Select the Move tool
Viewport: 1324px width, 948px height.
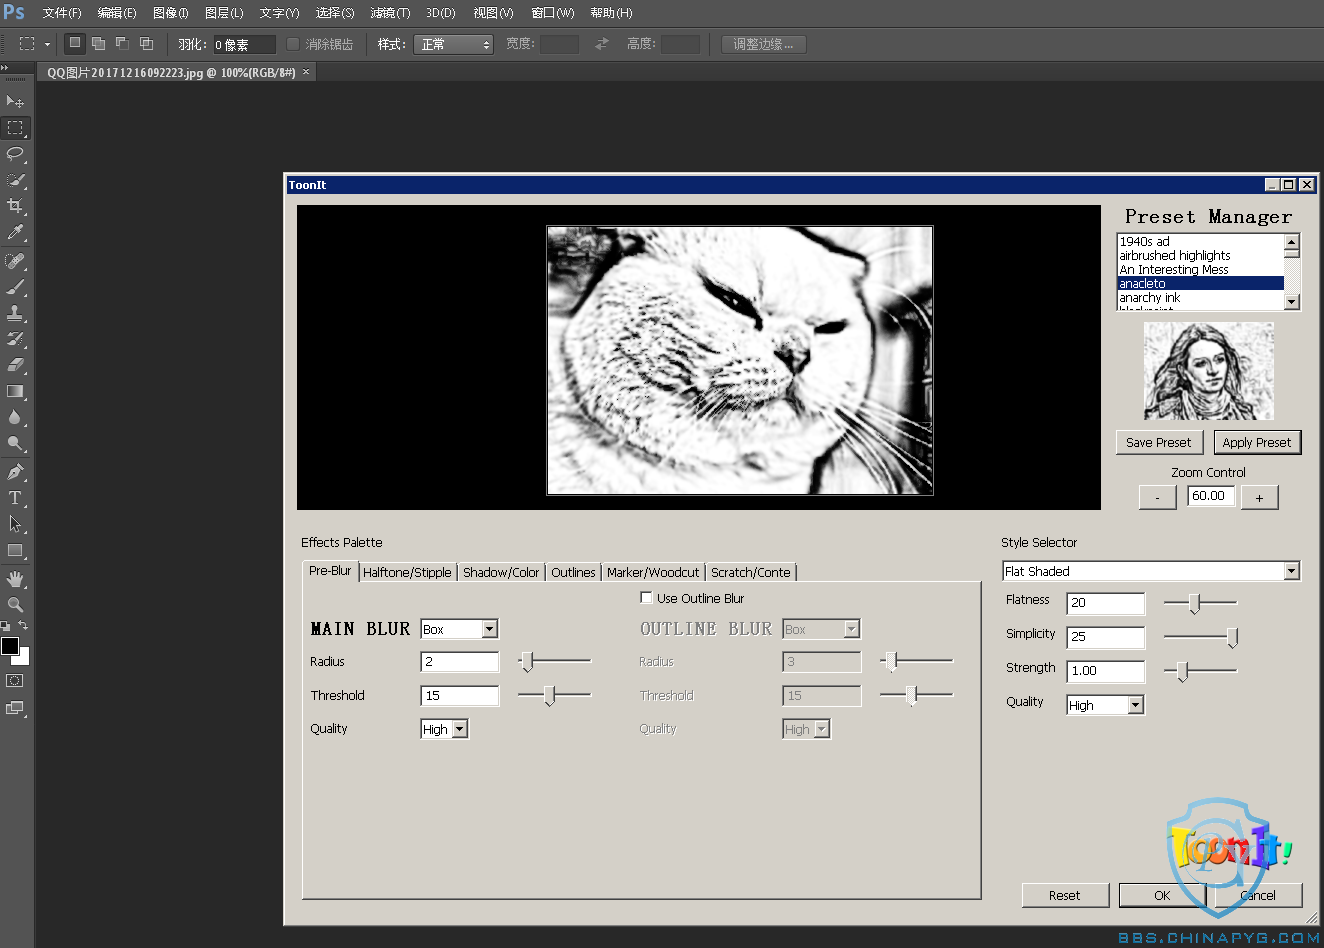(x=15, y=101)
